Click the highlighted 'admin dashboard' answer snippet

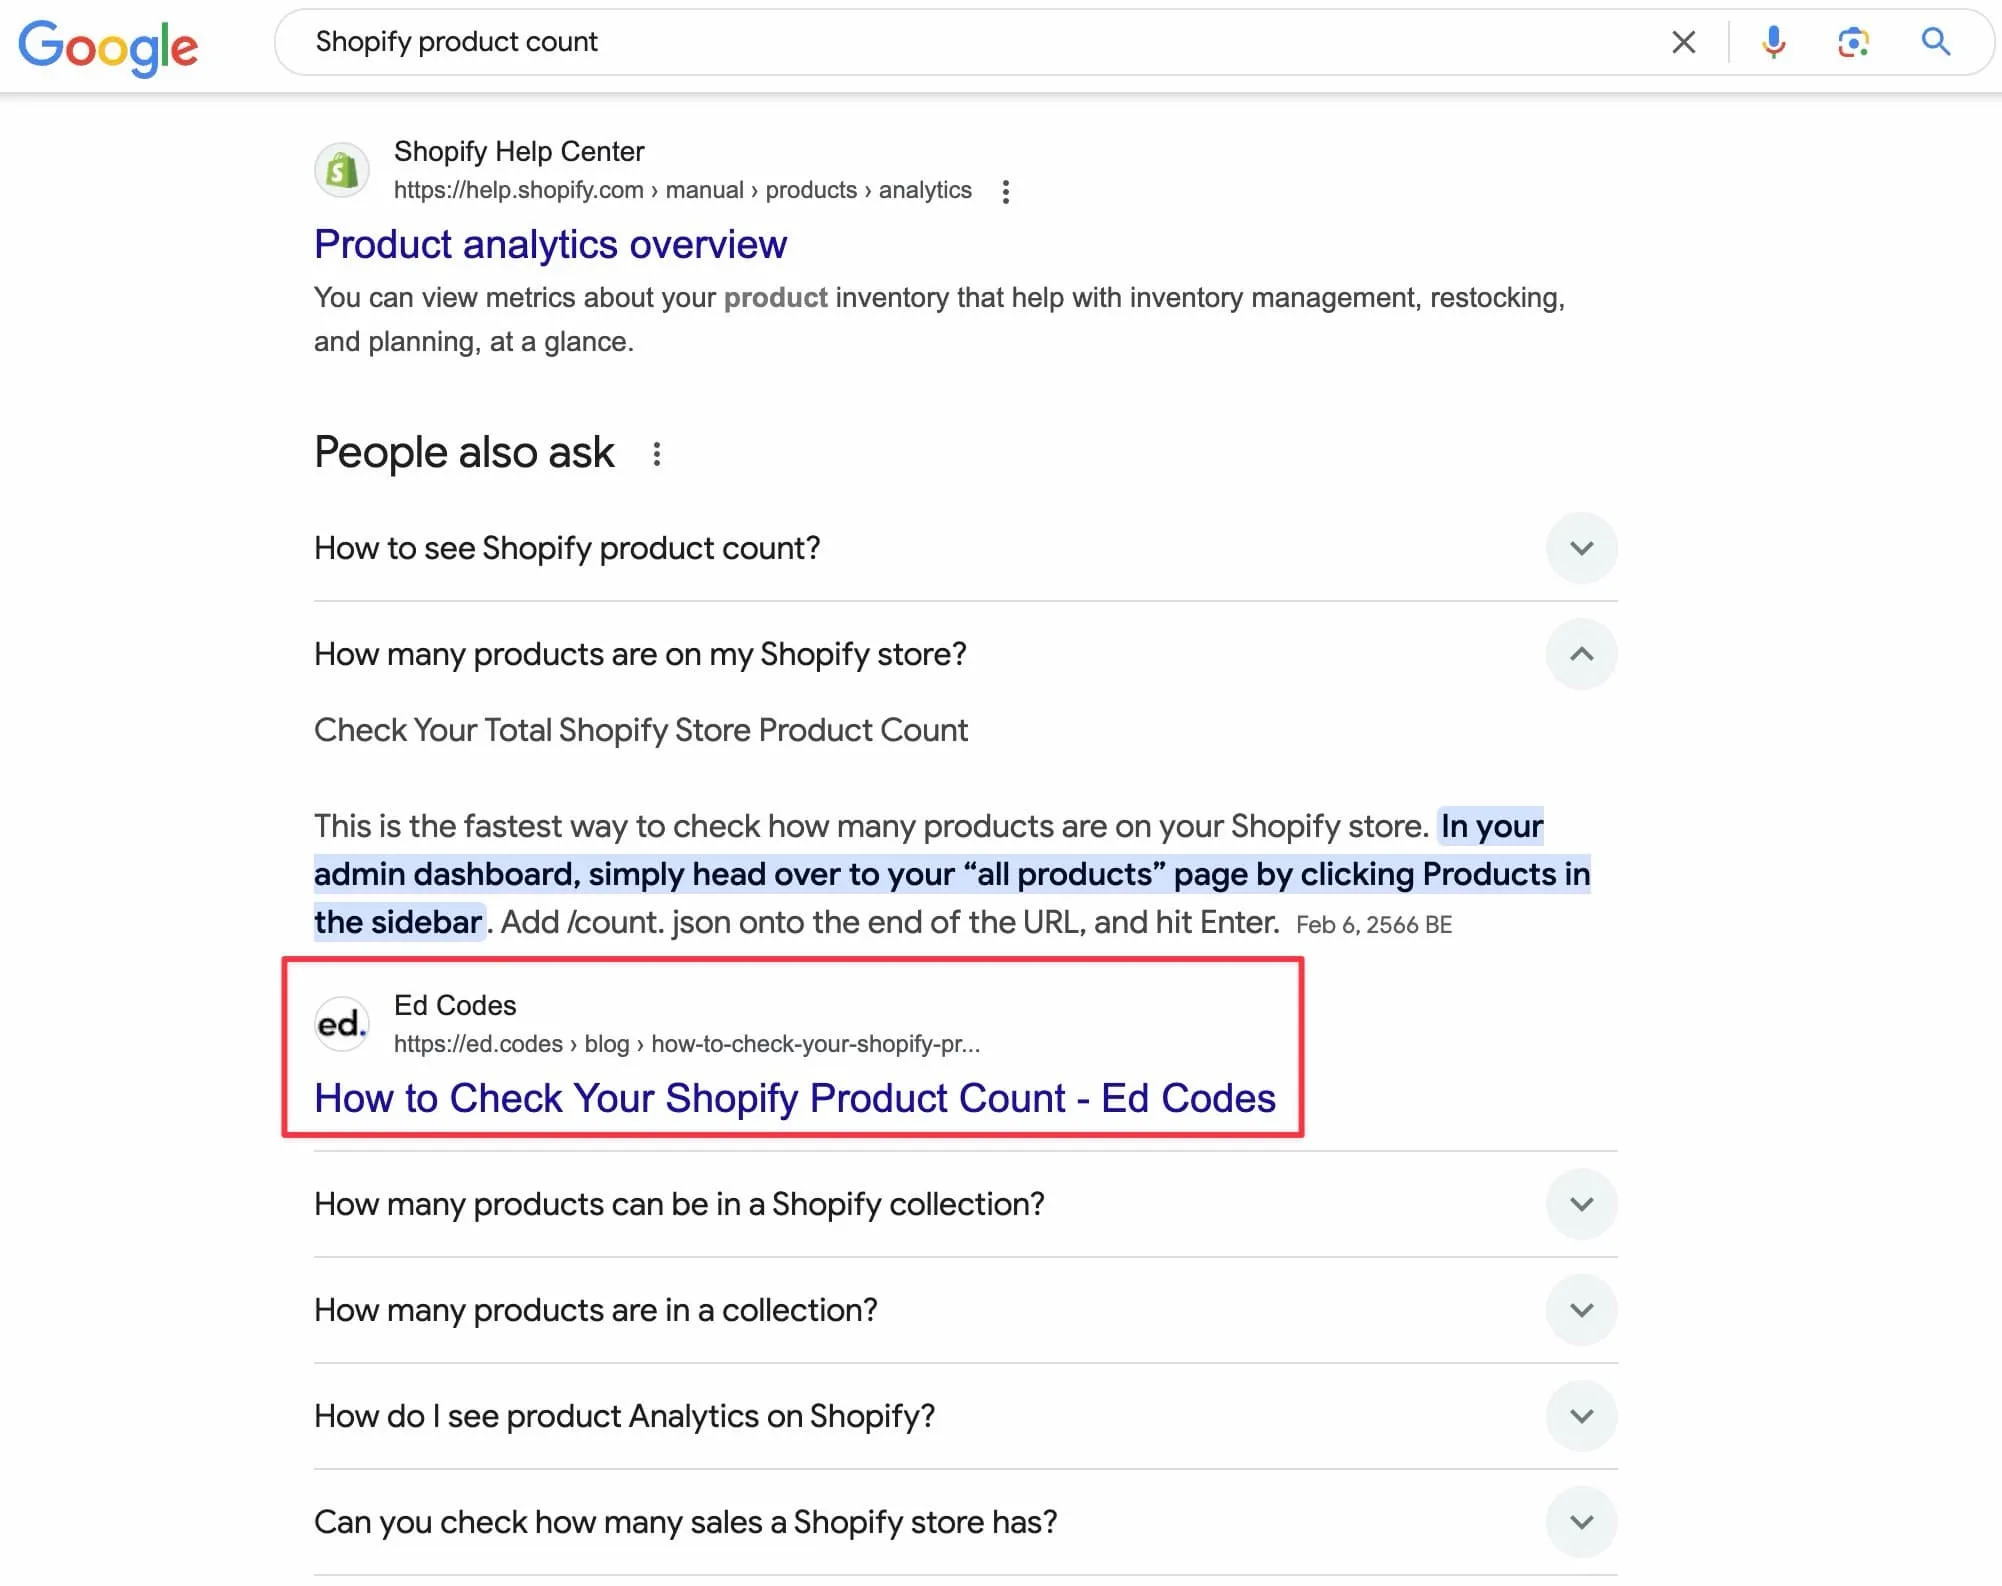952,874
